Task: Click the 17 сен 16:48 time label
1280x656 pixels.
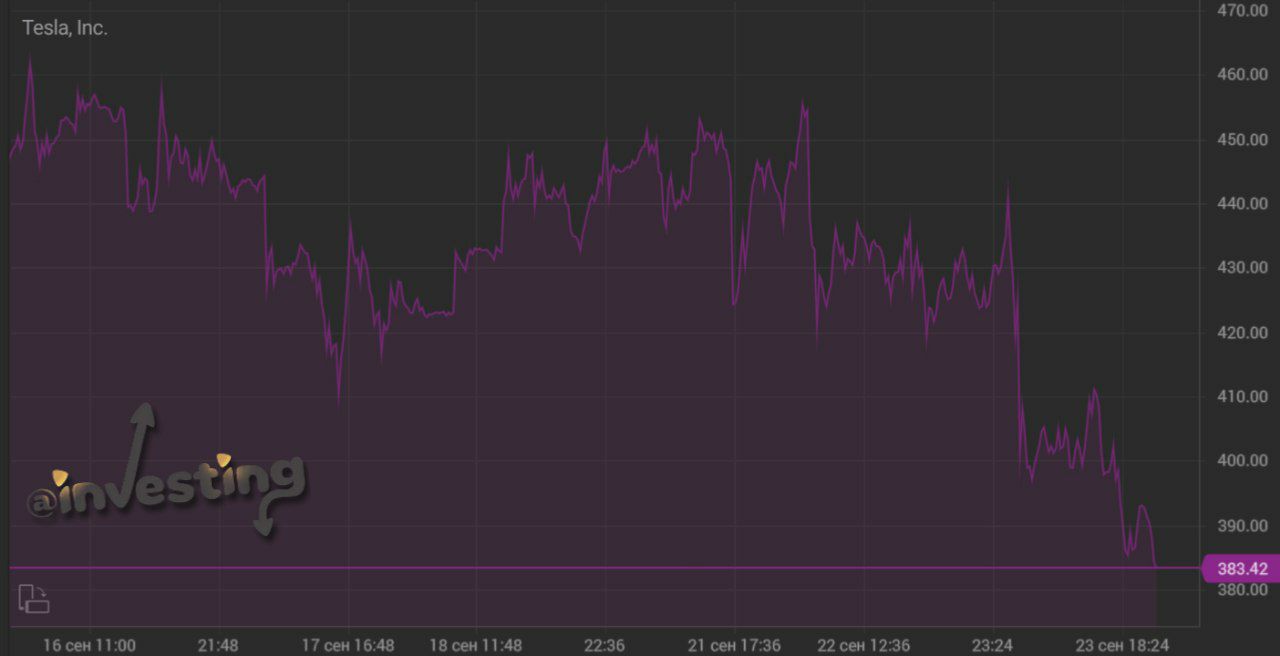Action: 348,645
